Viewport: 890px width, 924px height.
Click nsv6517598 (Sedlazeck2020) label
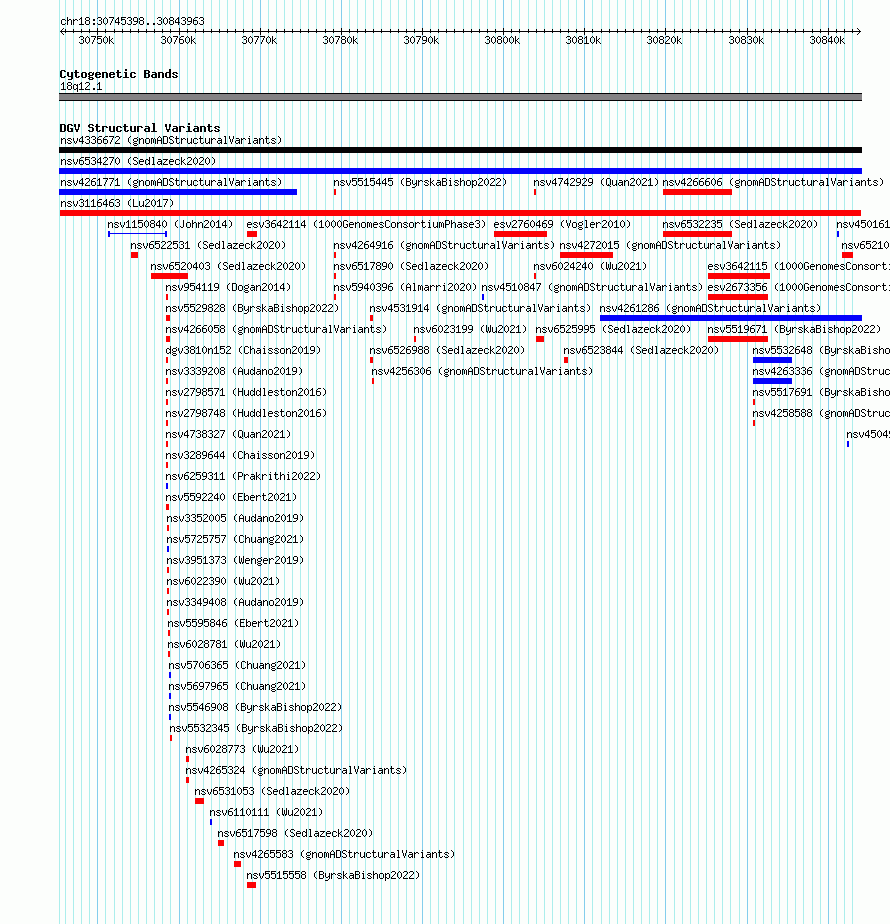click(x=295, y=834)
